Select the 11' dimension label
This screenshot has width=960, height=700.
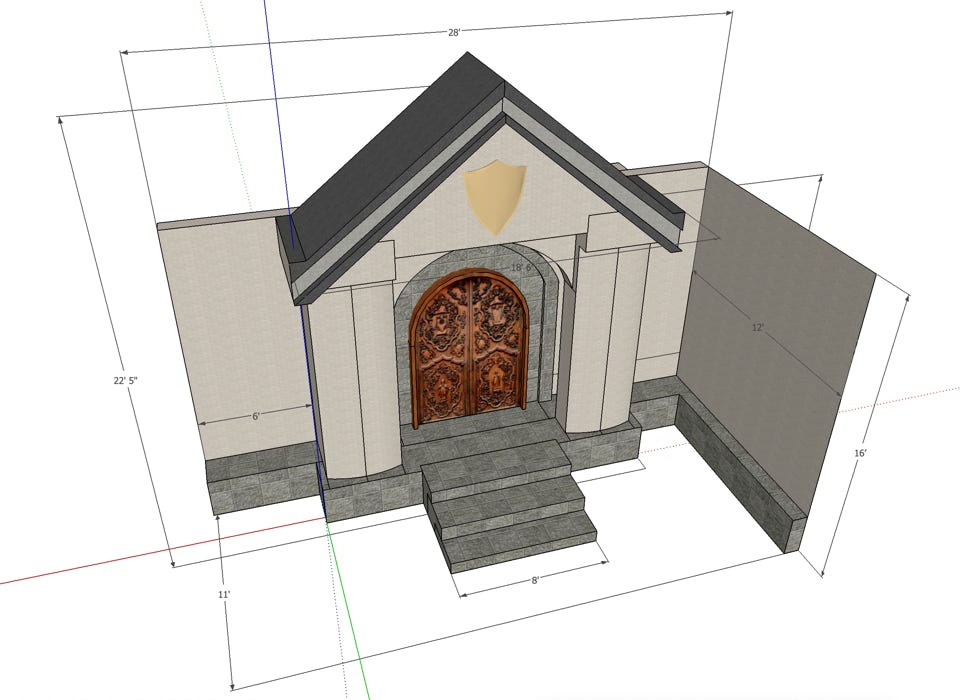coord(224,595)
